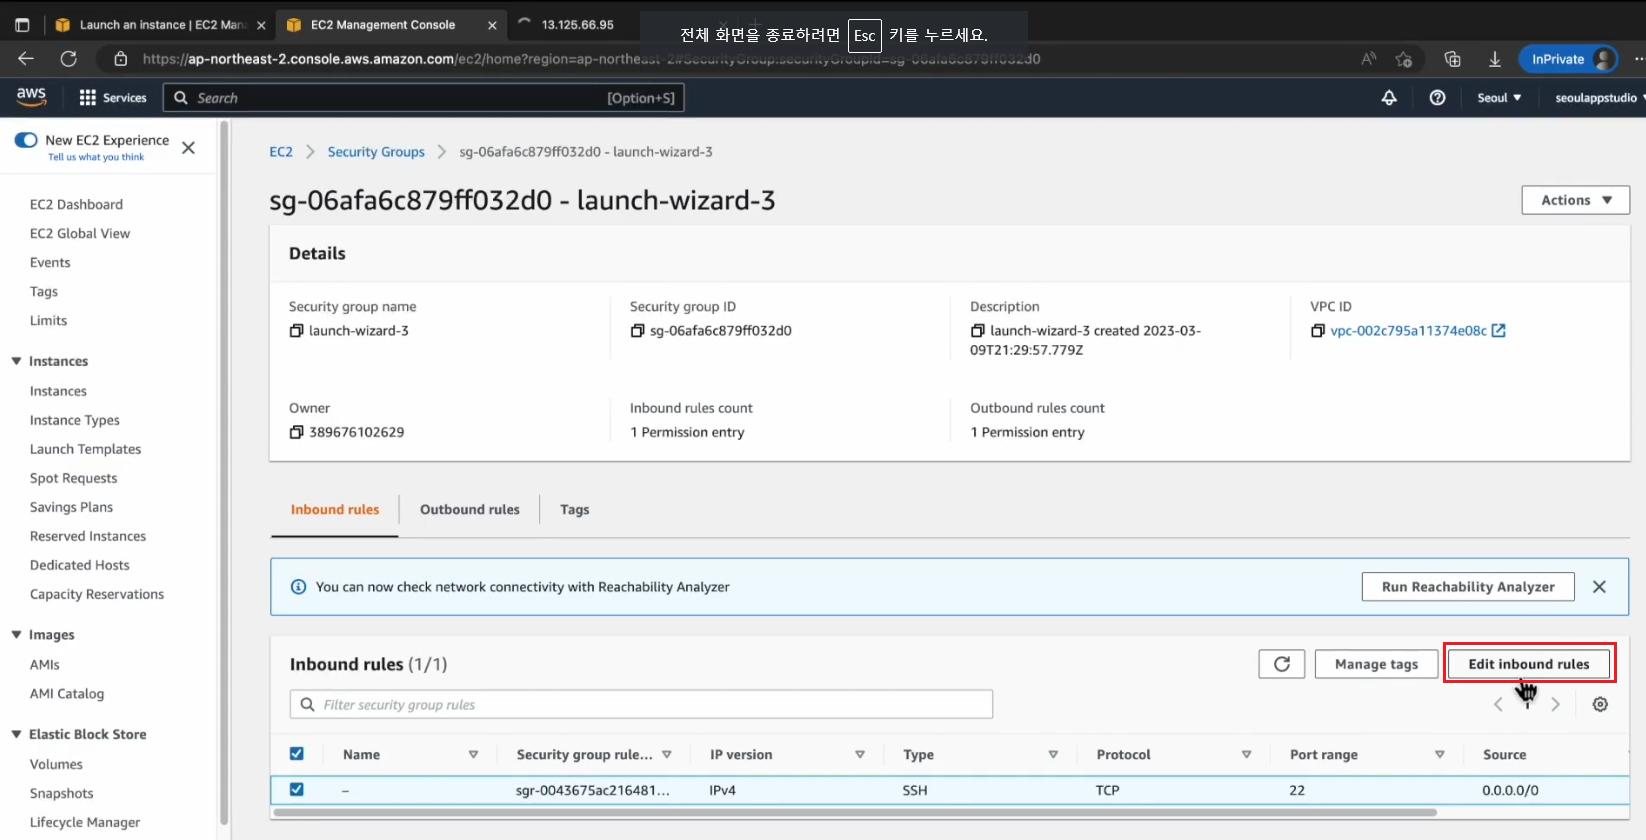Screen dimensions: 1646x840
Task: Click the InPrivate profile button
Action: [x=1568, y=59]
